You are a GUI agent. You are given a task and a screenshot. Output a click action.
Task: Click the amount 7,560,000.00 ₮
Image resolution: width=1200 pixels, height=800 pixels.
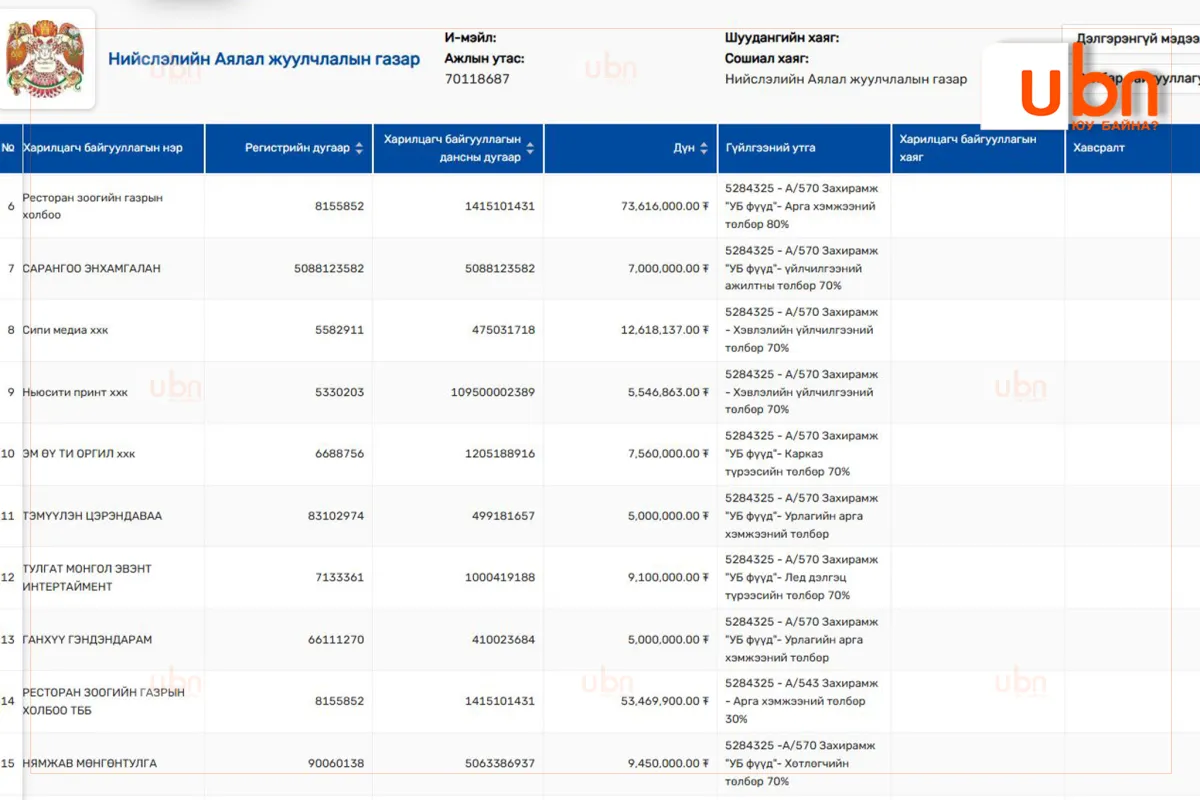(x=669, y=454)
